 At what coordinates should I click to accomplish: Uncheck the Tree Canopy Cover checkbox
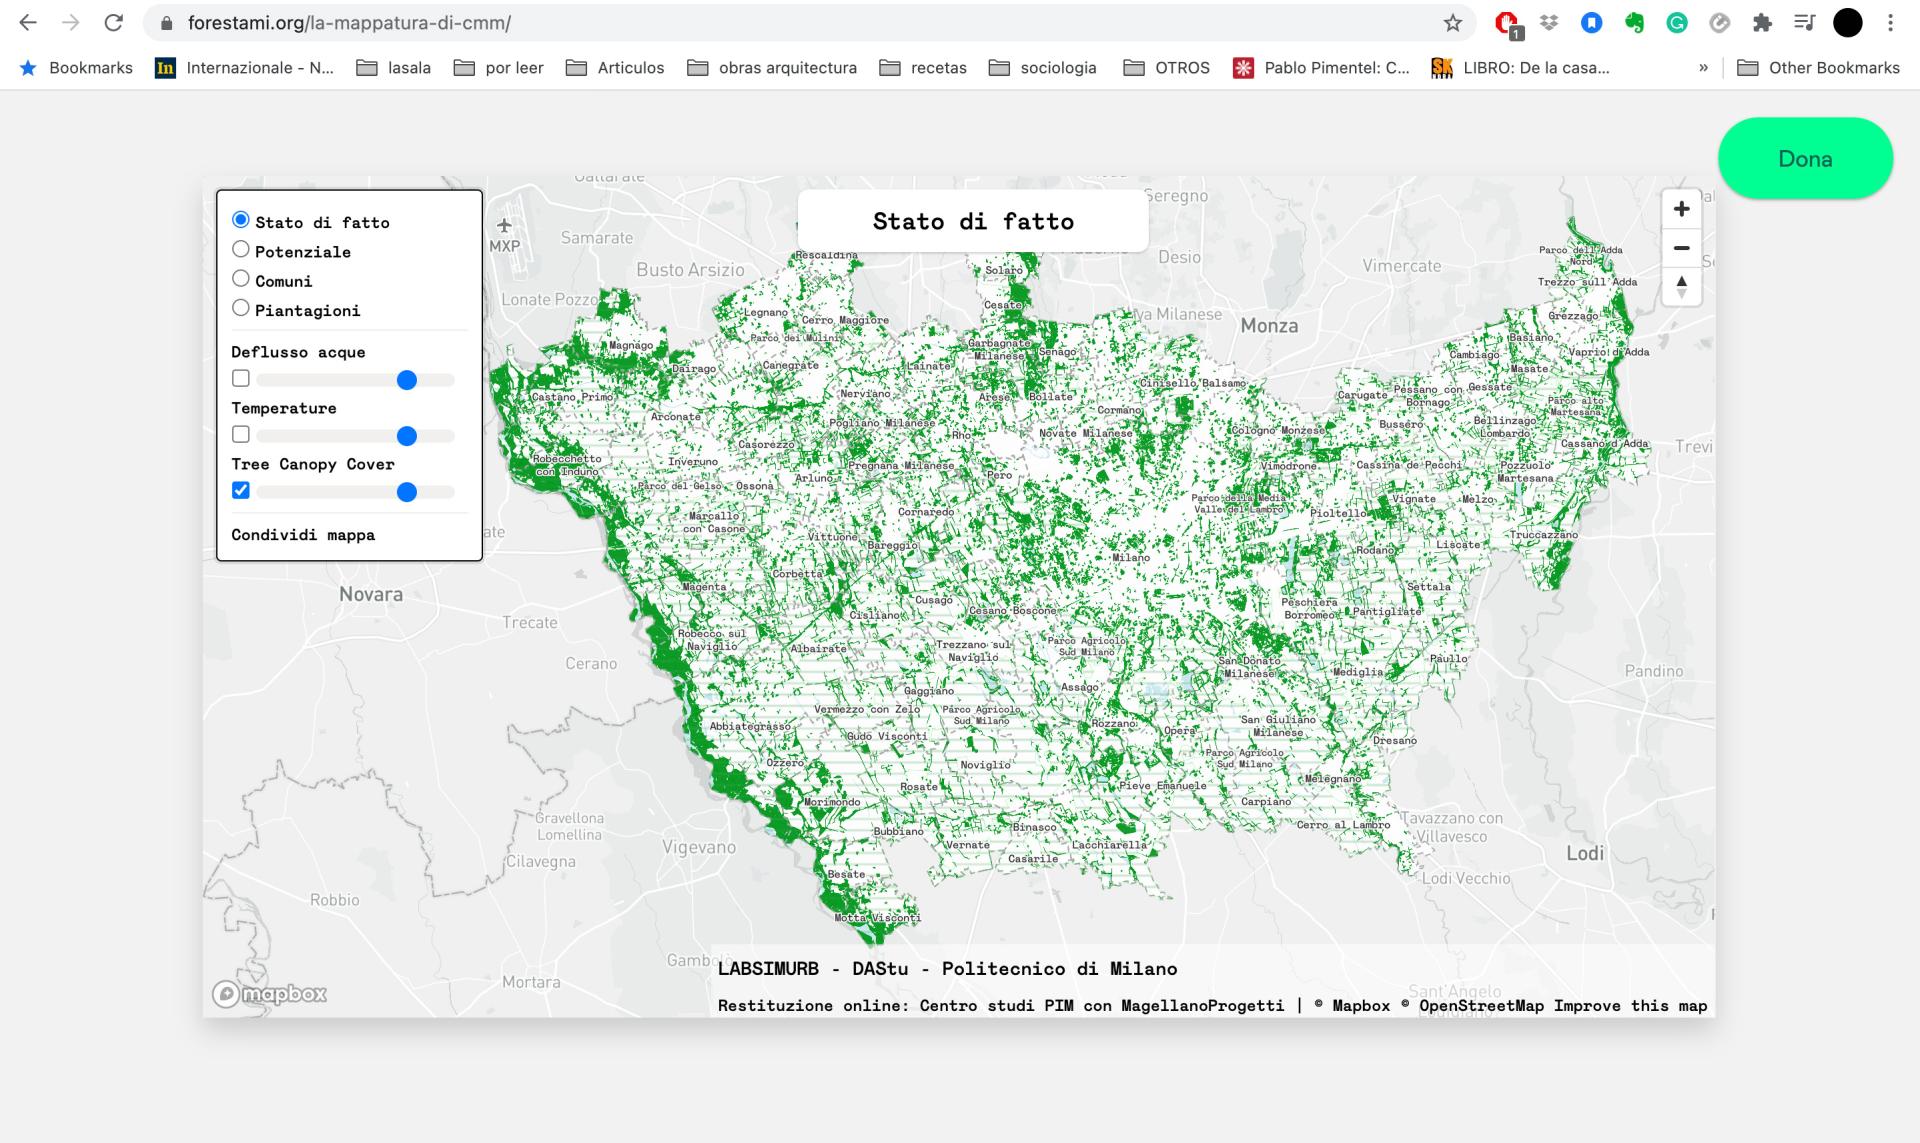click(241, 490)
